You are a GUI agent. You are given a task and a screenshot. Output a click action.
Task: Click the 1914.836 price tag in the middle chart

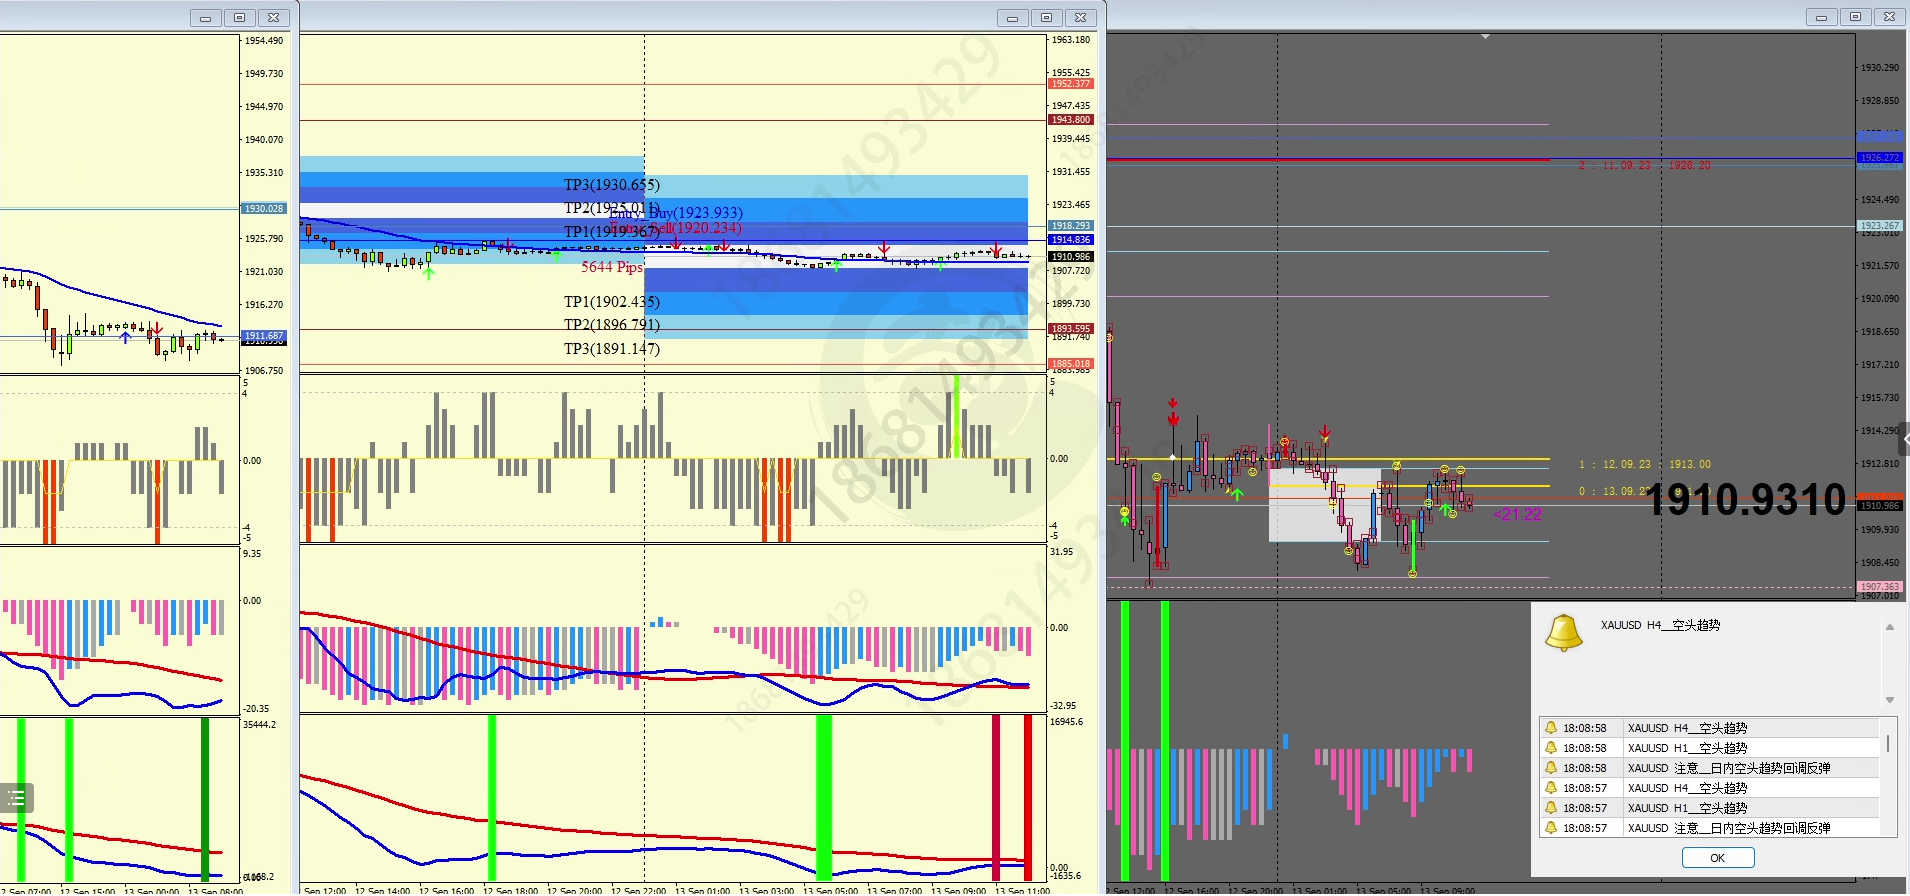(1071, 240)
